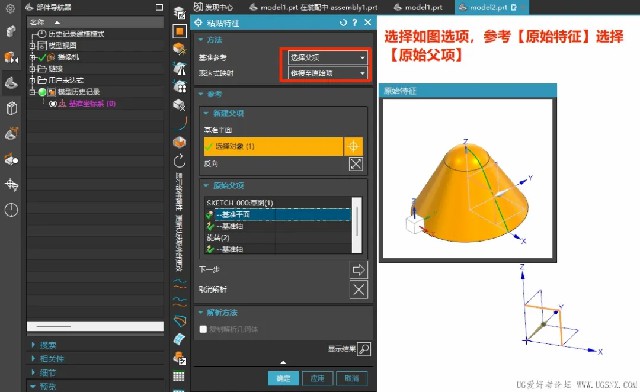Click the 反向 reverse-direction icon
This screenshot has height=392, width=640.
click(x=356, y=164)
